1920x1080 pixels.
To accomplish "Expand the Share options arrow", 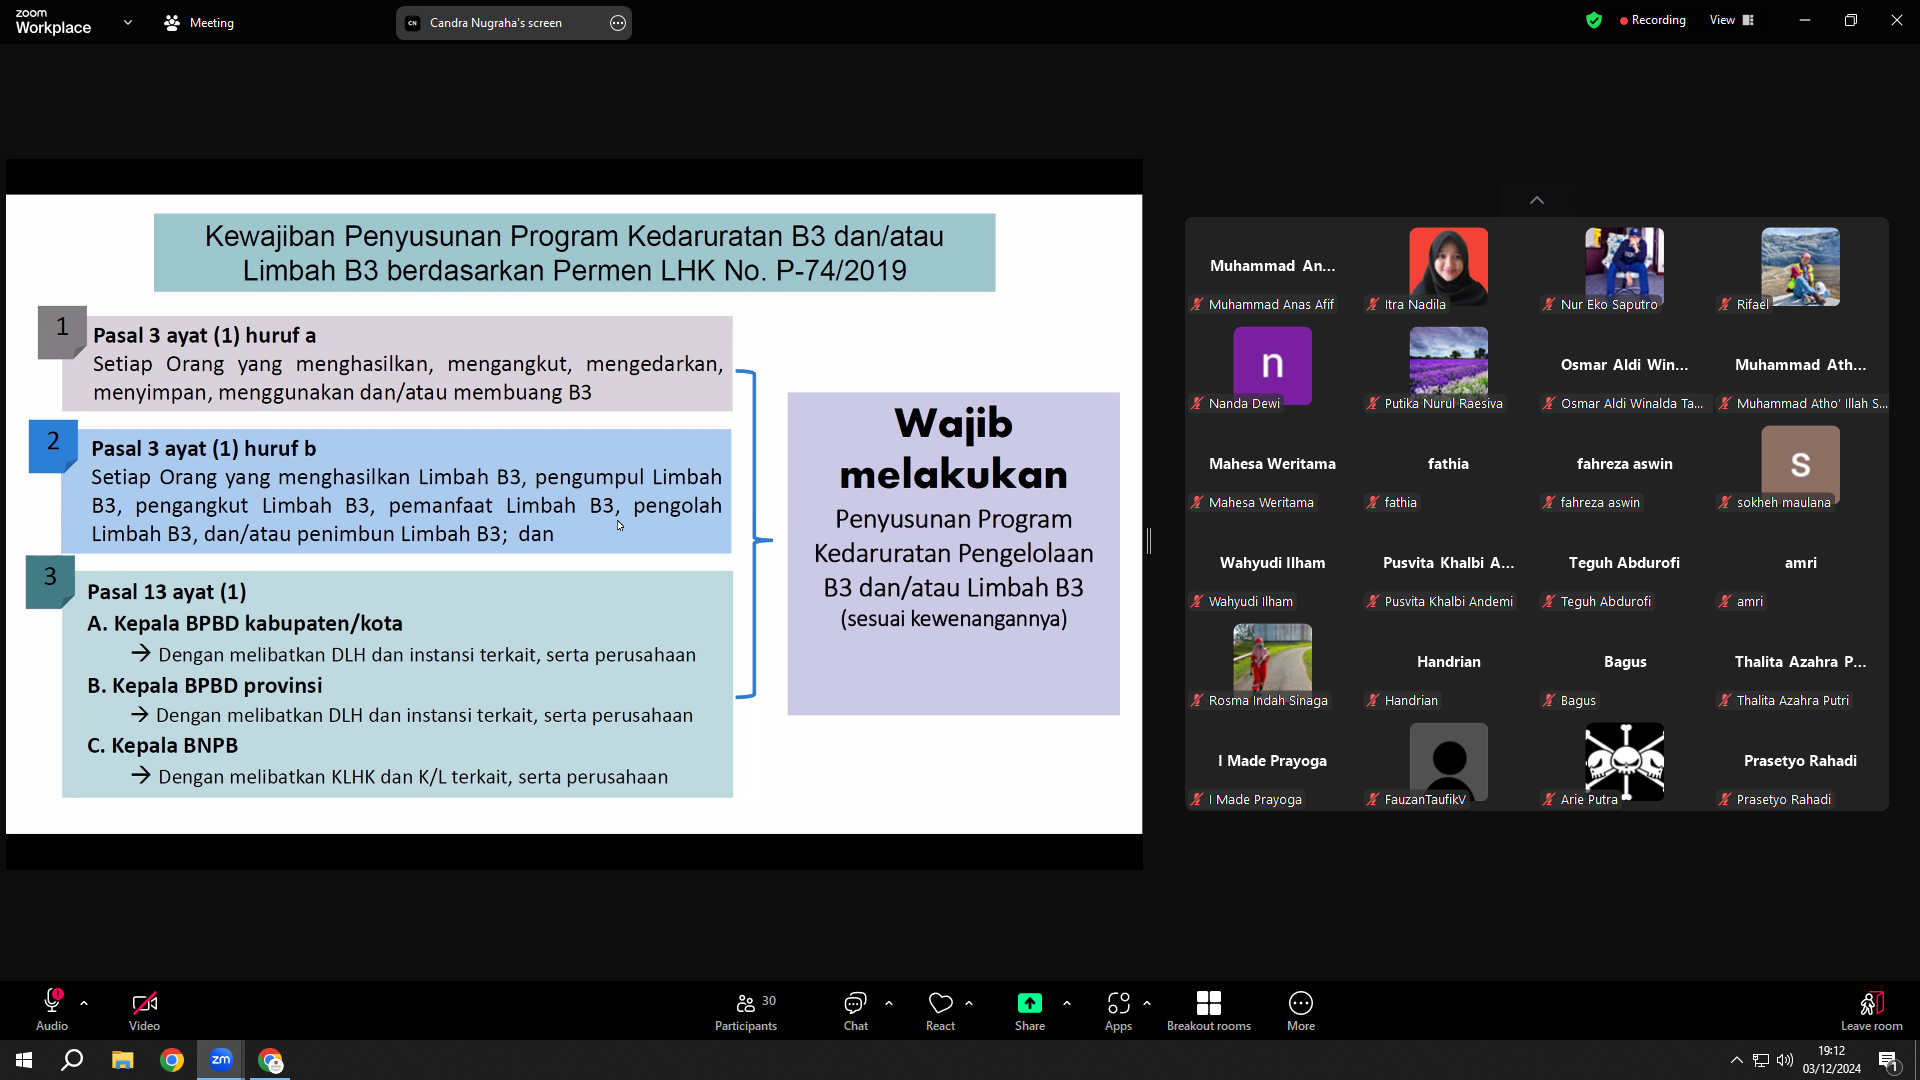I will click(x=1067, y=1003).
